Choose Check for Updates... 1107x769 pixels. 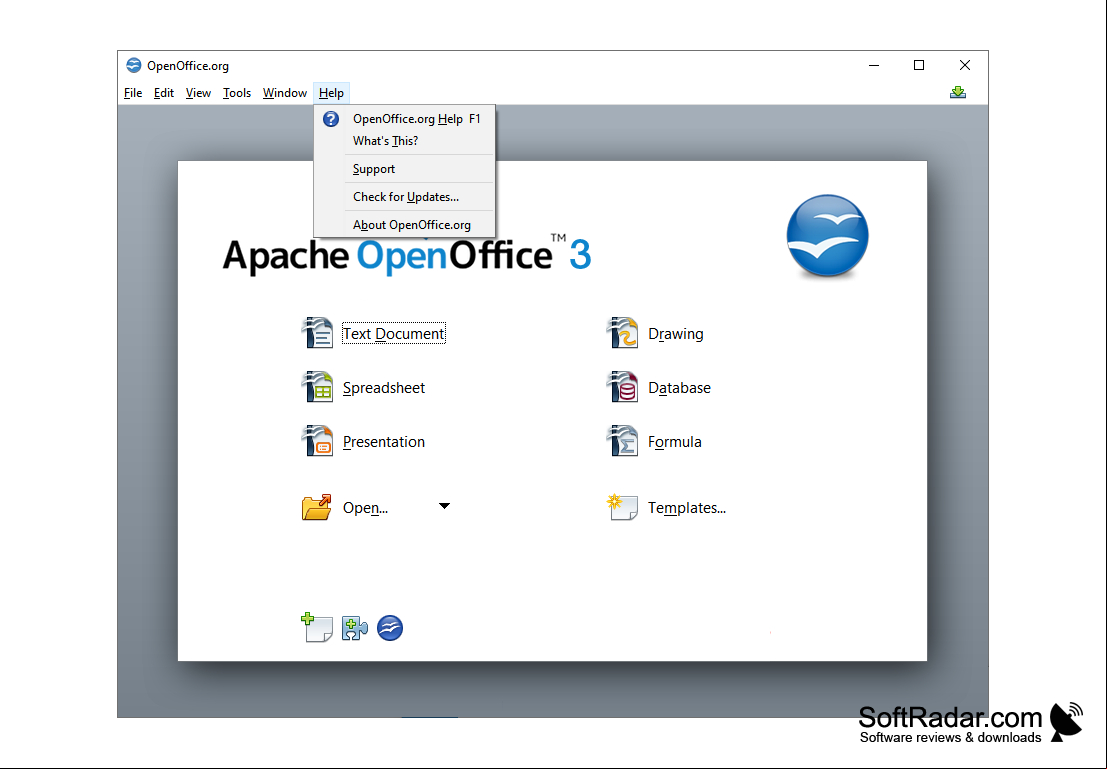point(405,196)
